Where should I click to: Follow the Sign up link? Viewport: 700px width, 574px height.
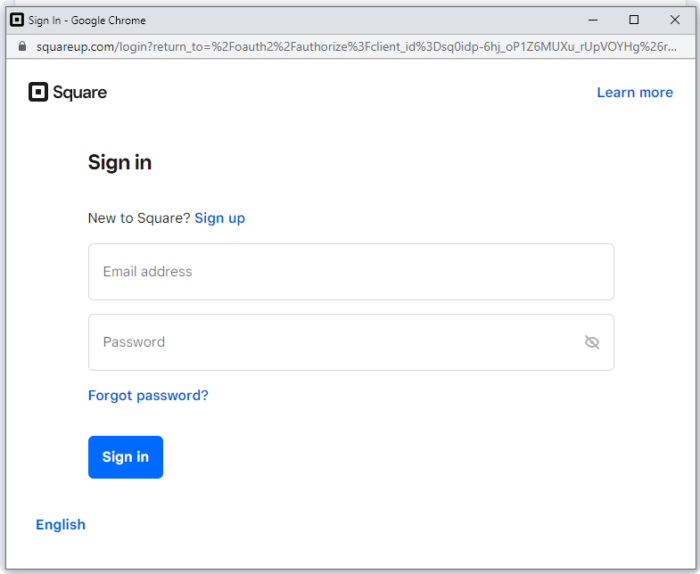pyautogui.click(x=219, y=218)
